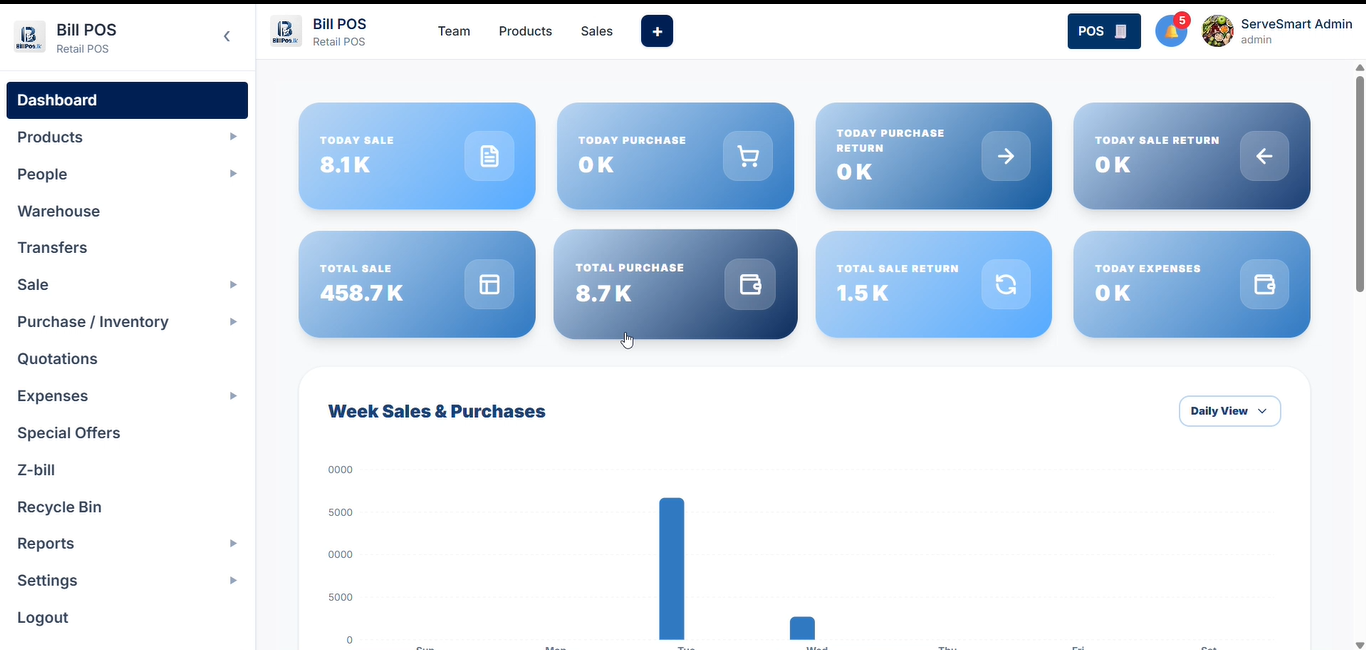Open Recycle Bin from the sidebar

coord(127,507)
